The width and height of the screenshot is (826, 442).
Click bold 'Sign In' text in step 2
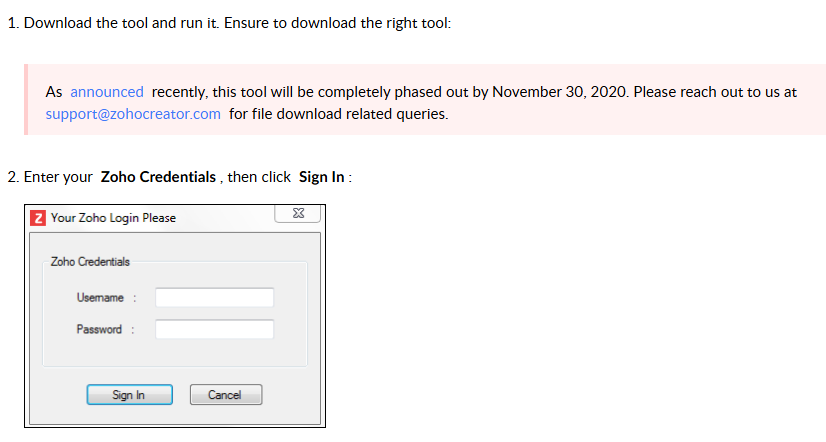point(321,177)
